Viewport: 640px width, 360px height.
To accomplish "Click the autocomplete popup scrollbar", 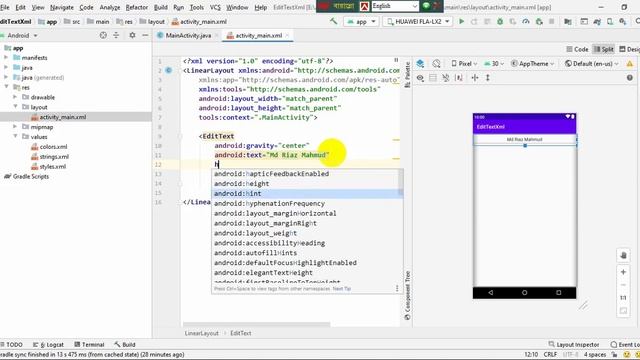I will pyautogui.click(x=401, y=182).
